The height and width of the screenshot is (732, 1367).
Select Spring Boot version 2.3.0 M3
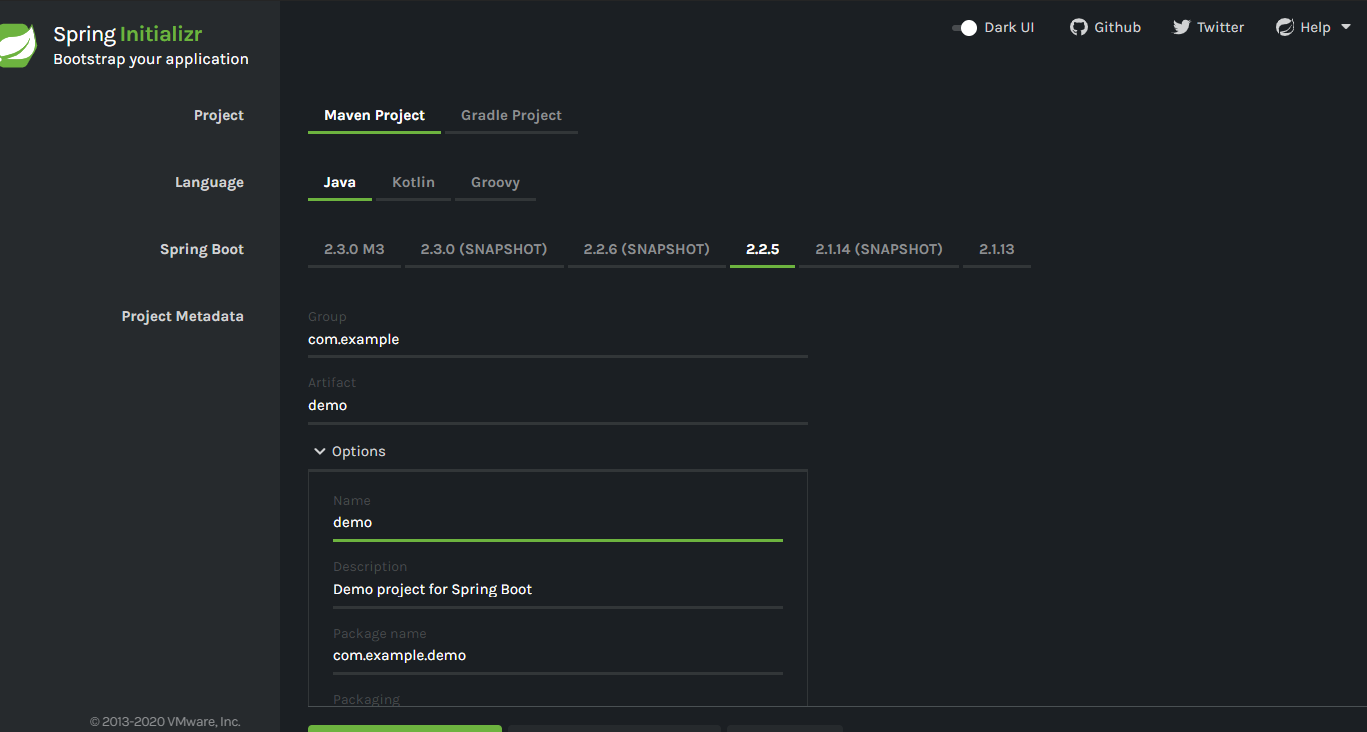354,250
